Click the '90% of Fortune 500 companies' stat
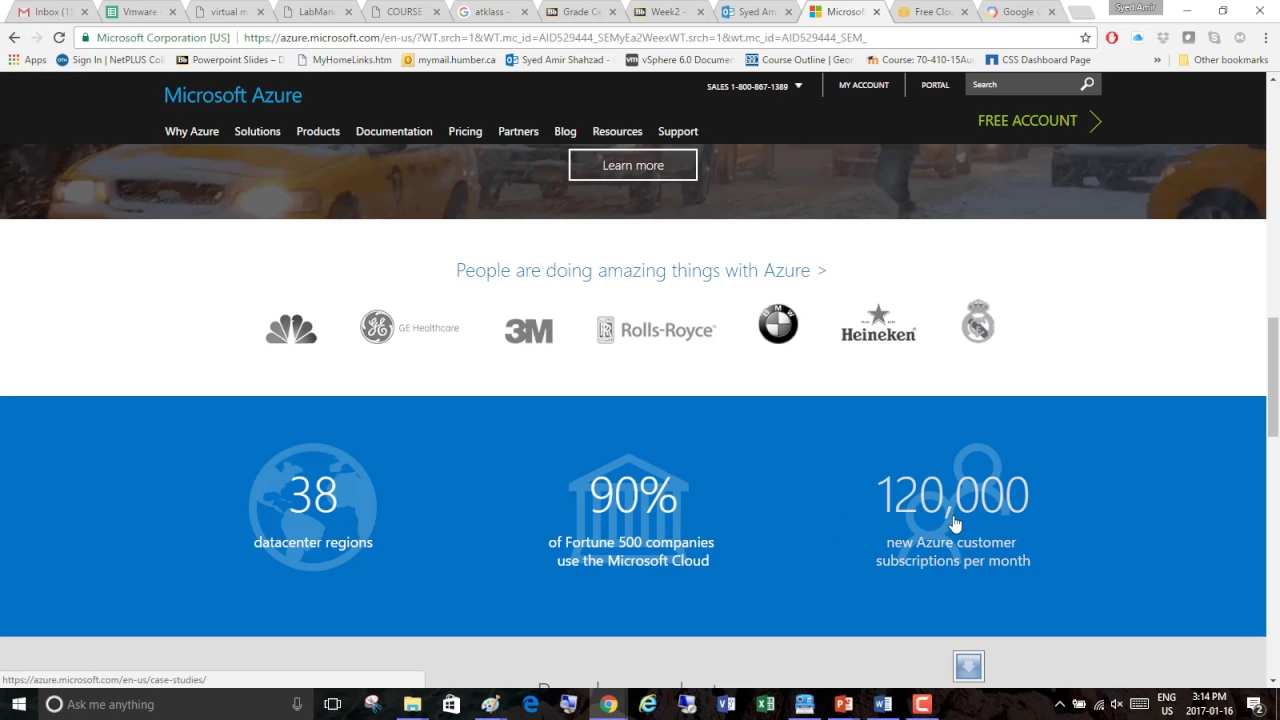1280x720 pixels. [631, 512]
